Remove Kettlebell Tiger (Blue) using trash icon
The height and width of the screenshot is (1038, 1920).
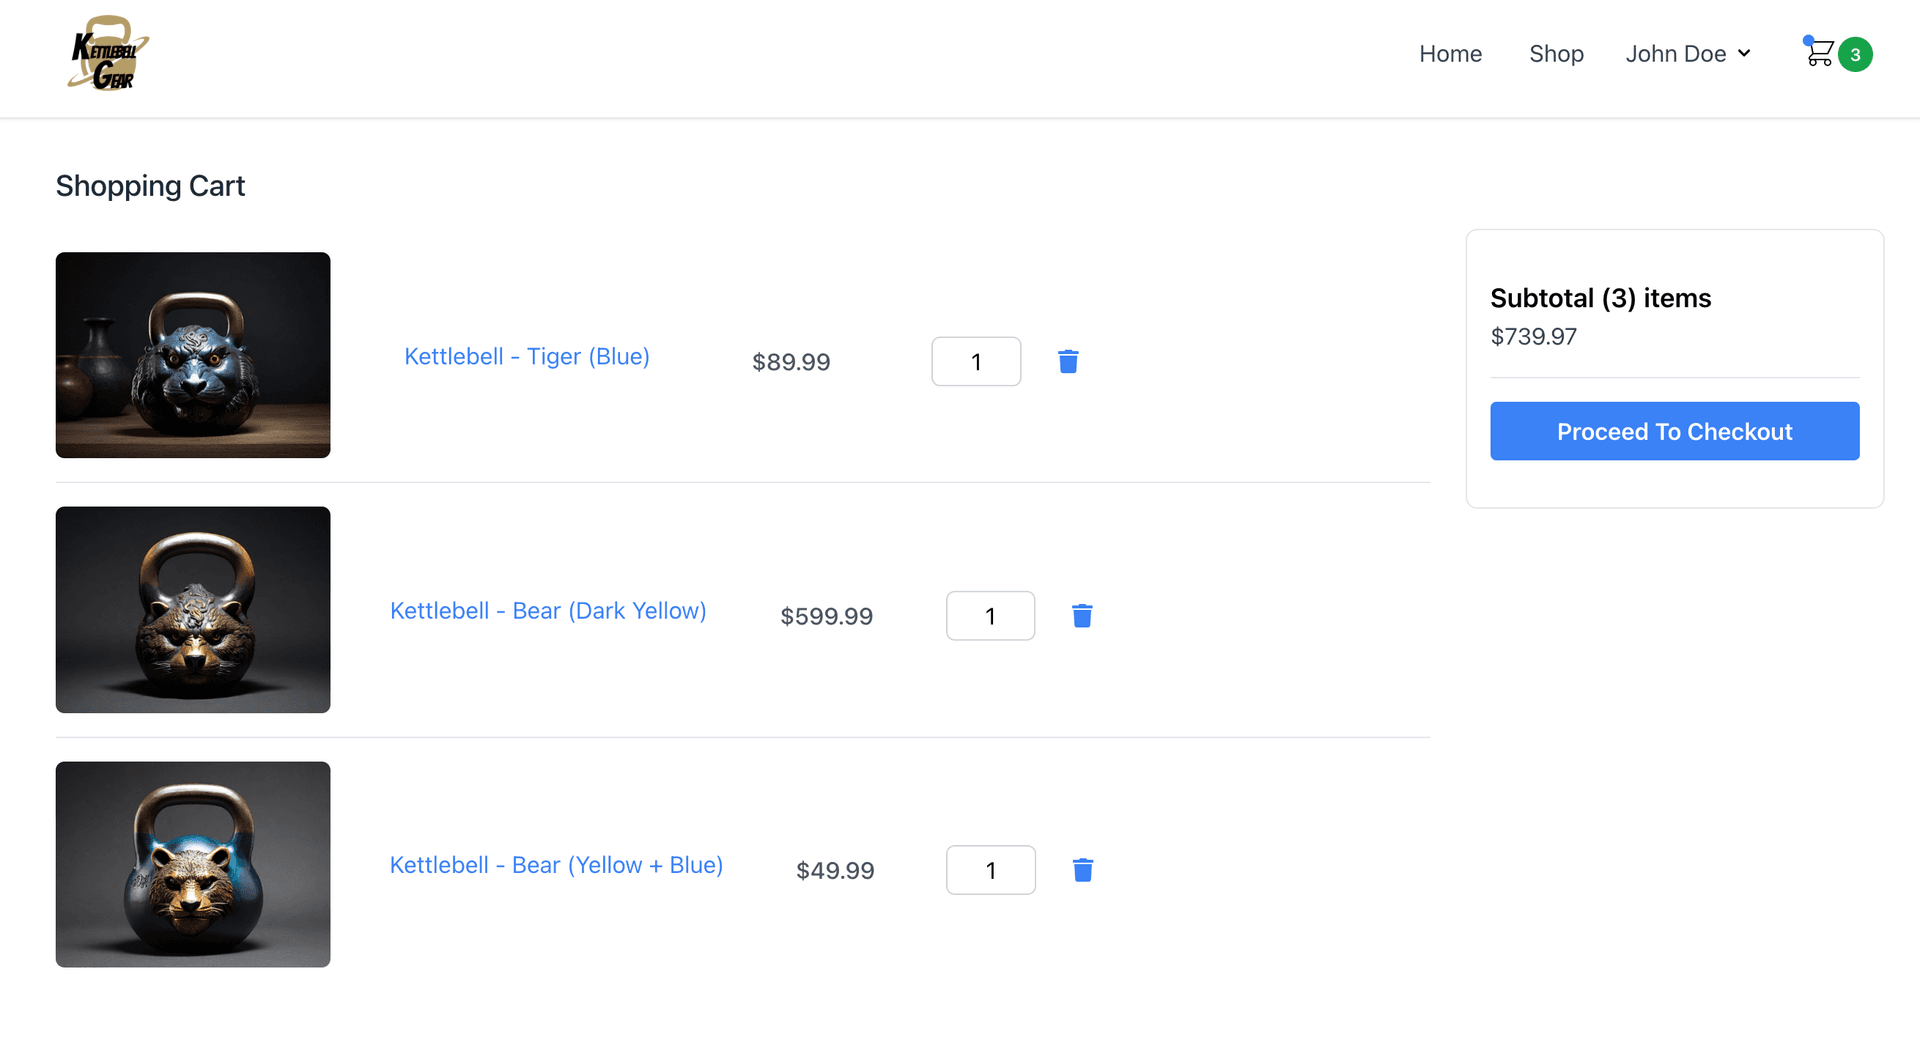[1068, 361]
